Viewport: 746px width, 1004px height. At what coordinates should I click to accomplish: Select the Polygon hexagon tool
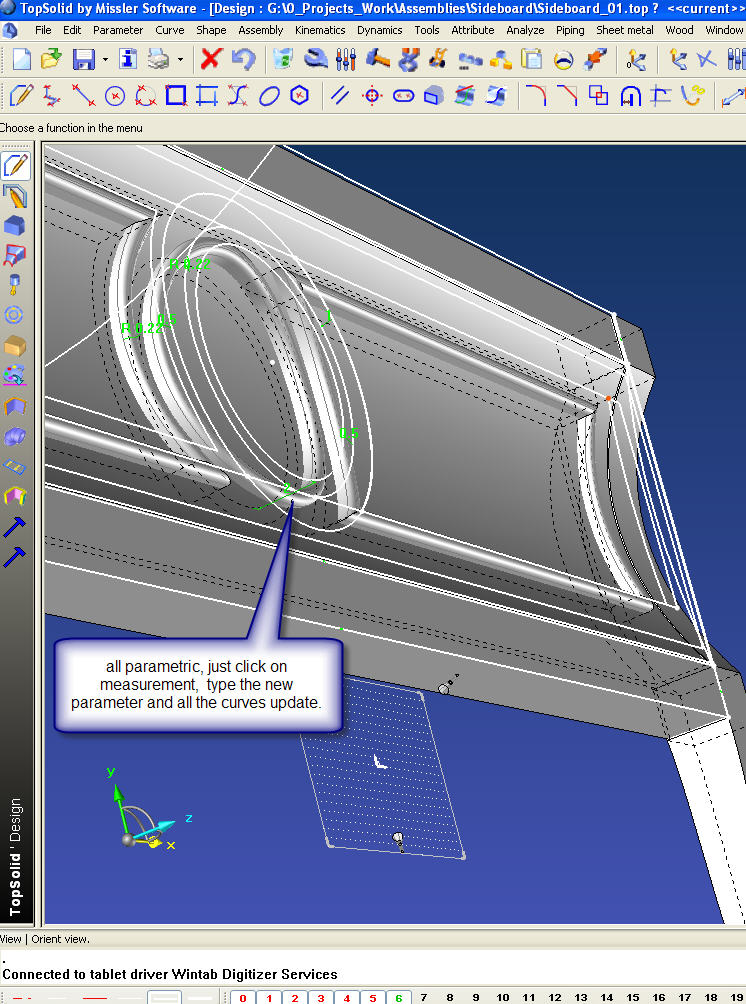(300, 96)
